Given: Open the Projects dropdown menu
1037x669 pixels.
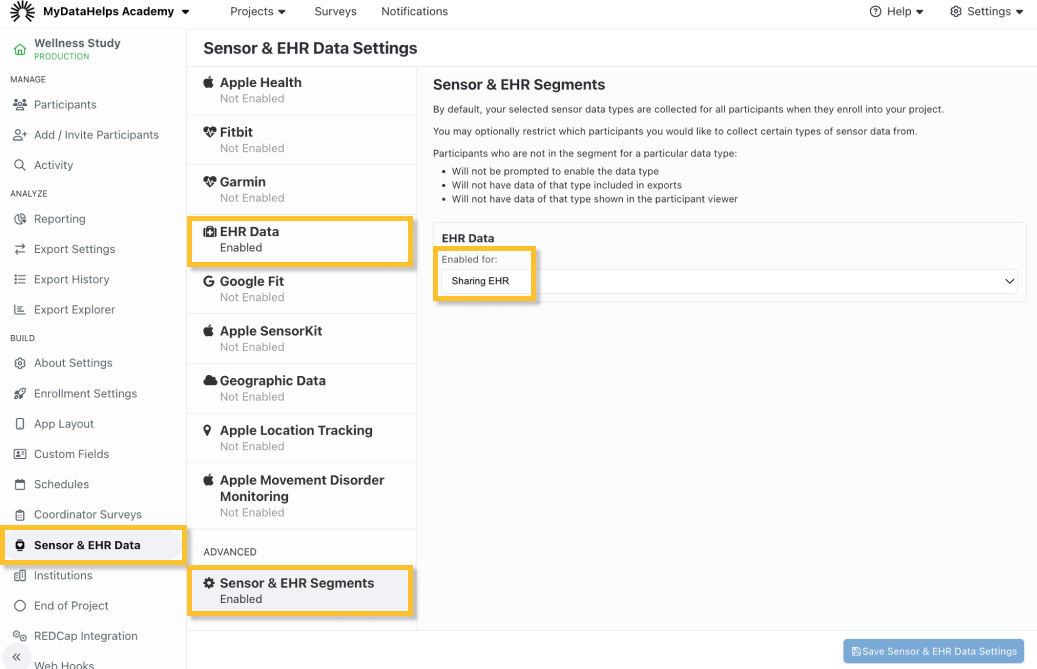Looking at the screenshot, I should click(258, 12).
